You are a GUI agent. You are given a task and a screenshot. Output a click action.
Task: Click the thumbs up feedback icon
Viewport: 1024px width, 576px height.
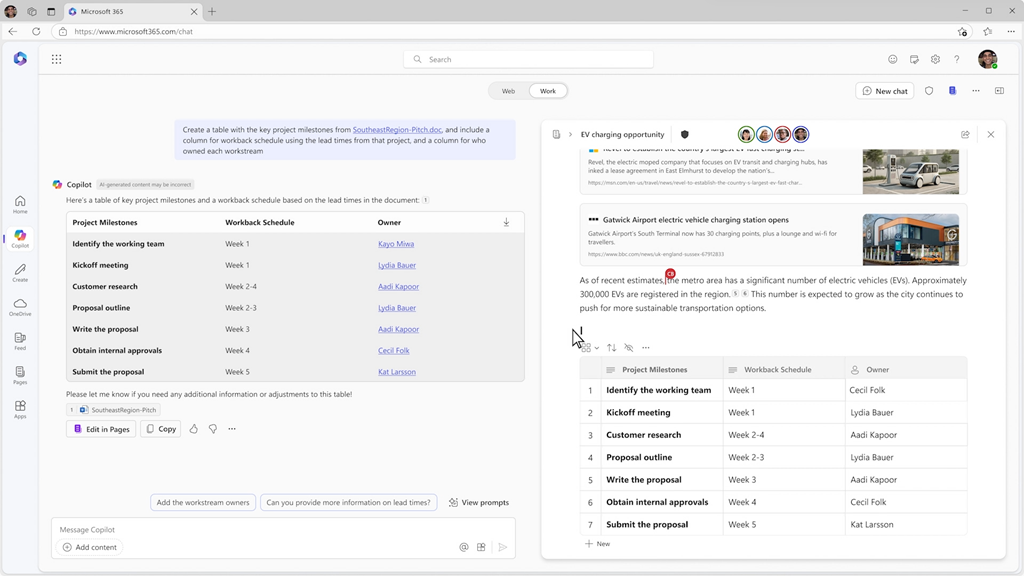tap(194, 429)
